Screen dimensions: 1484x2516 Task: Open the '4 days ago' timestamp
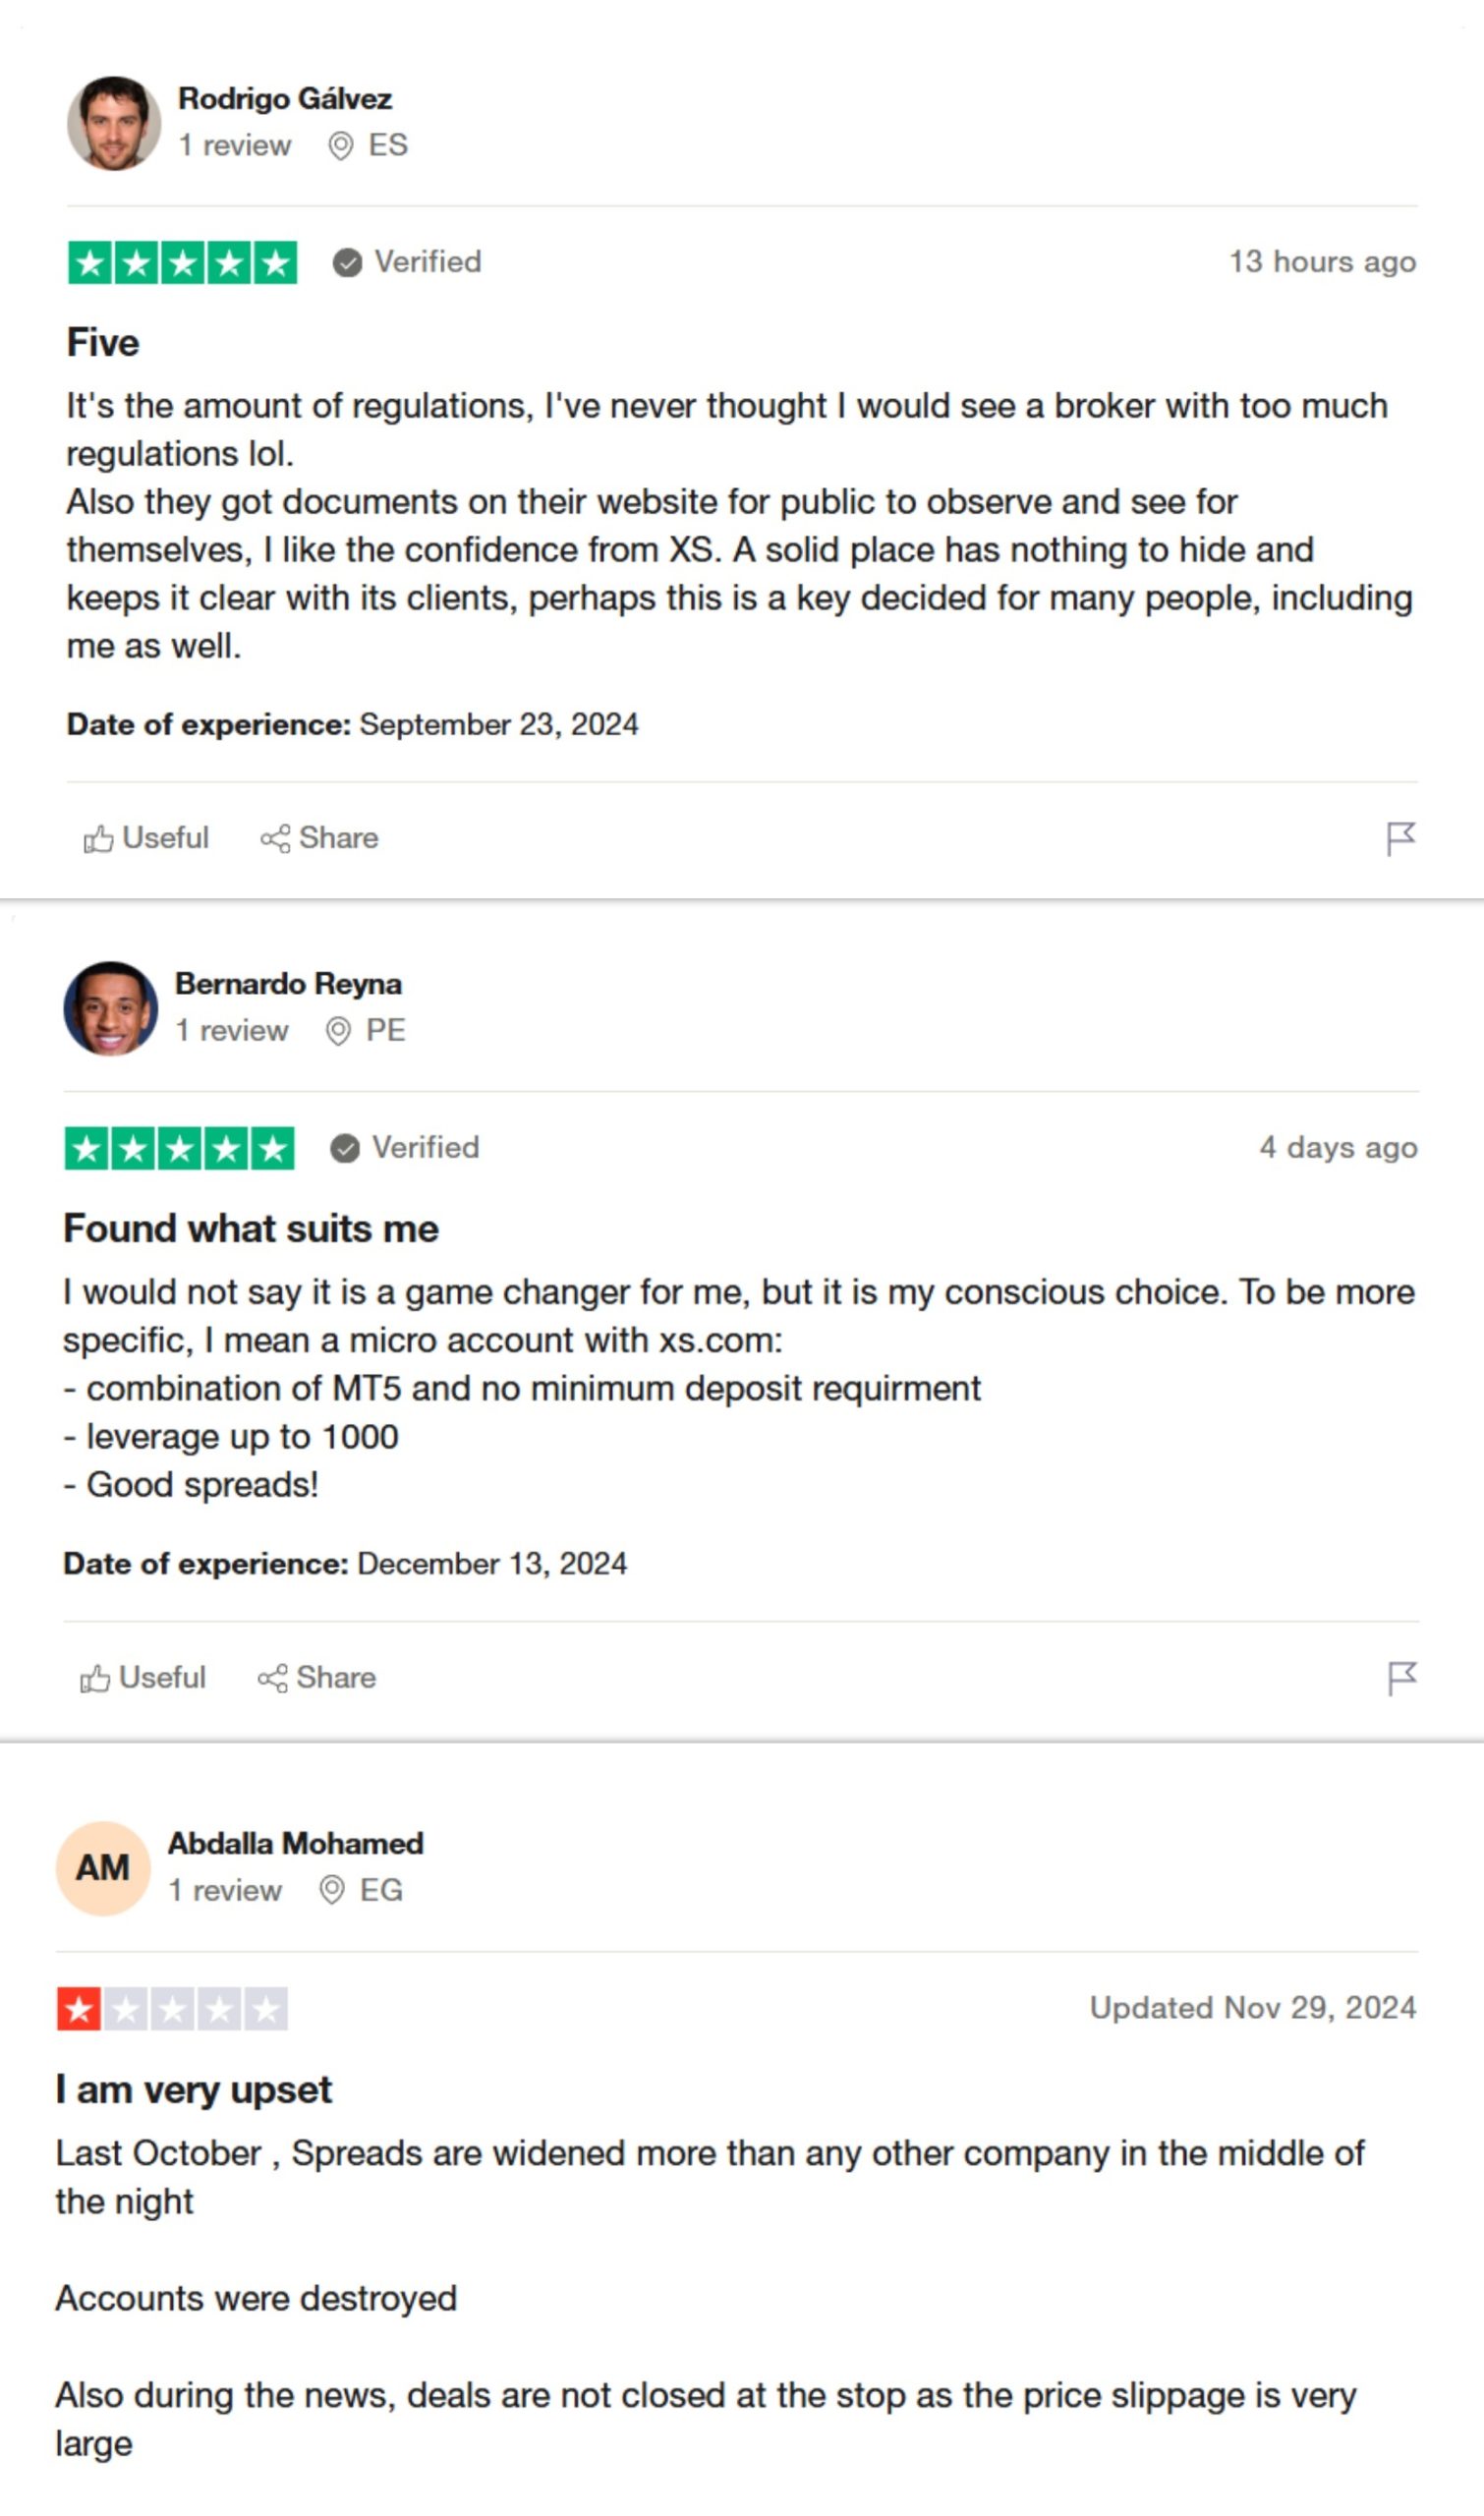1338,1148
